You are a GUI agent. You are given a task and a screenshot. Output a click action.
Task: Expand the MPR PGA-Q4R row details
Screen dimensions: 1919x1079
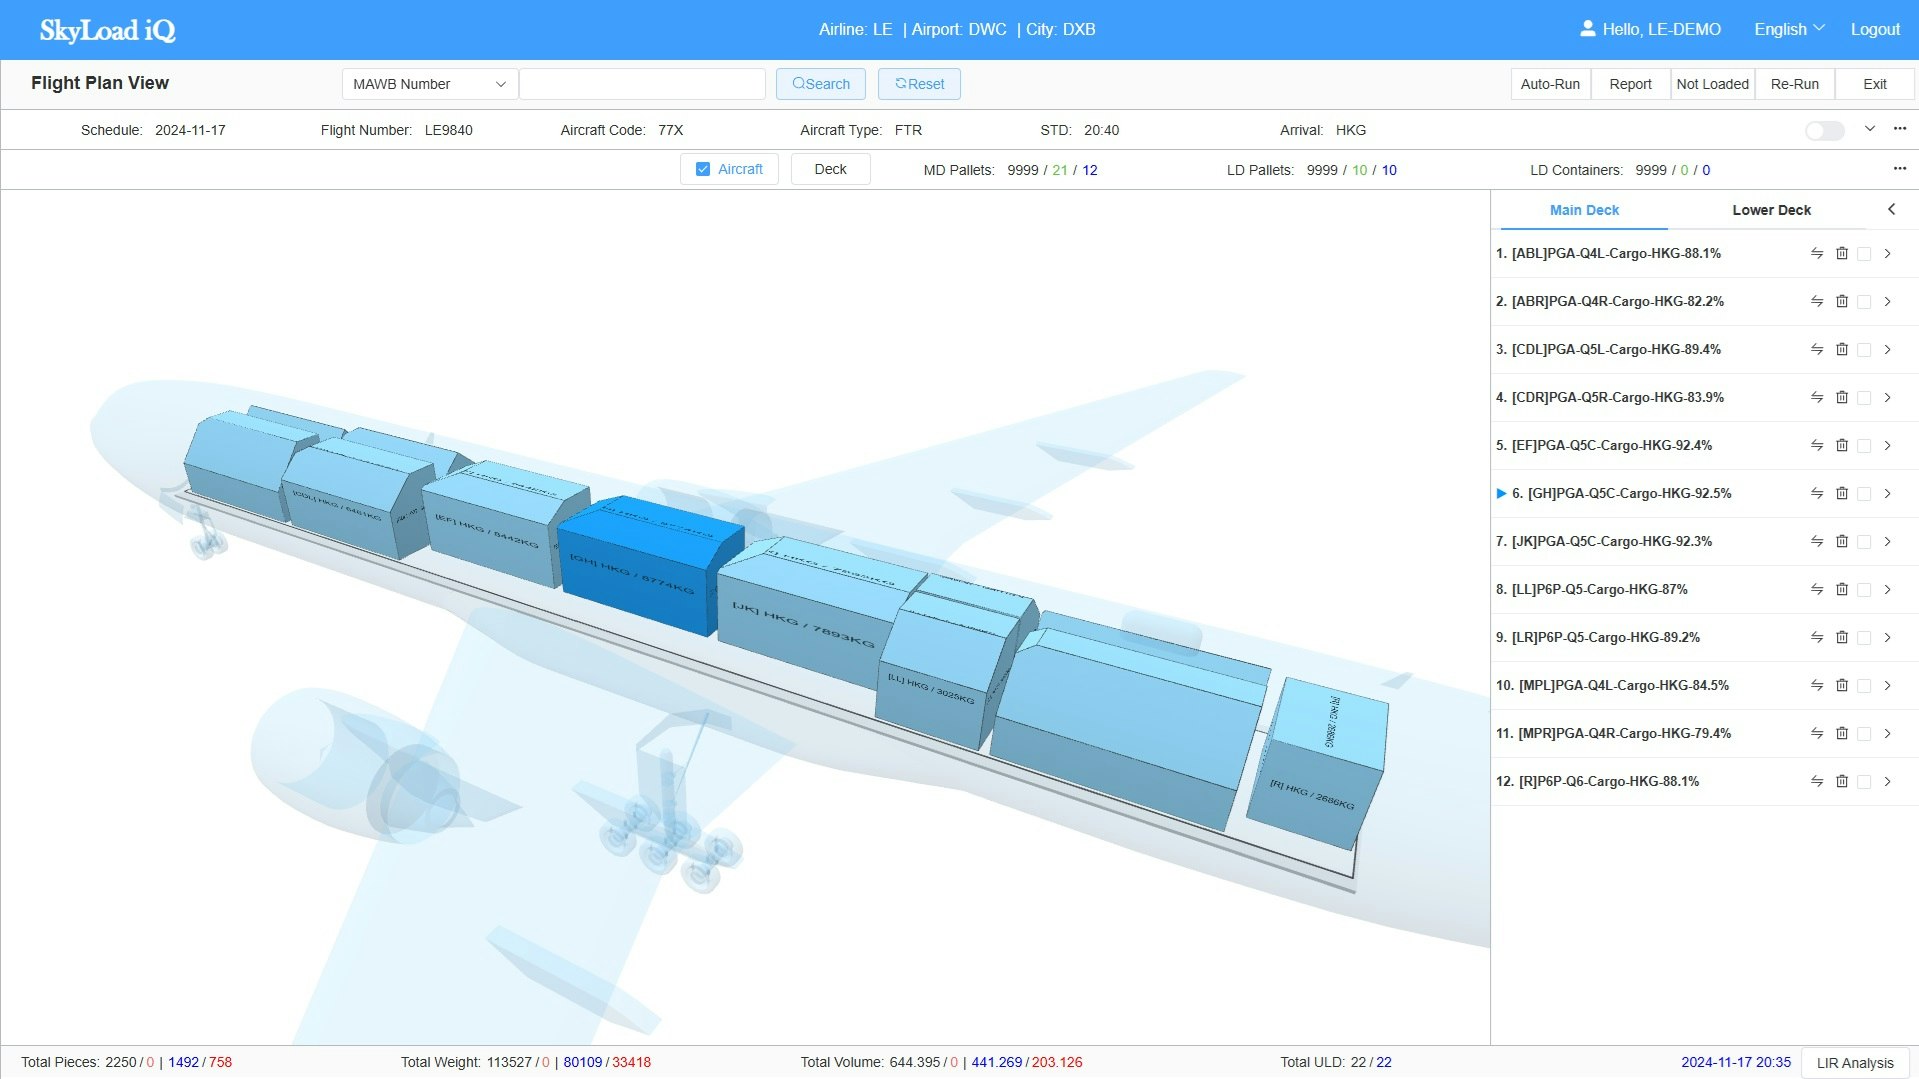[x=1888, y=734]
